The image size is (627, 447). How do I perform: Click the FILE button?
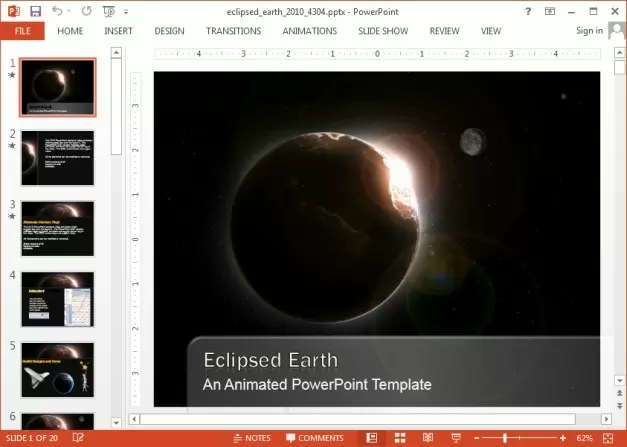(22, 31)
